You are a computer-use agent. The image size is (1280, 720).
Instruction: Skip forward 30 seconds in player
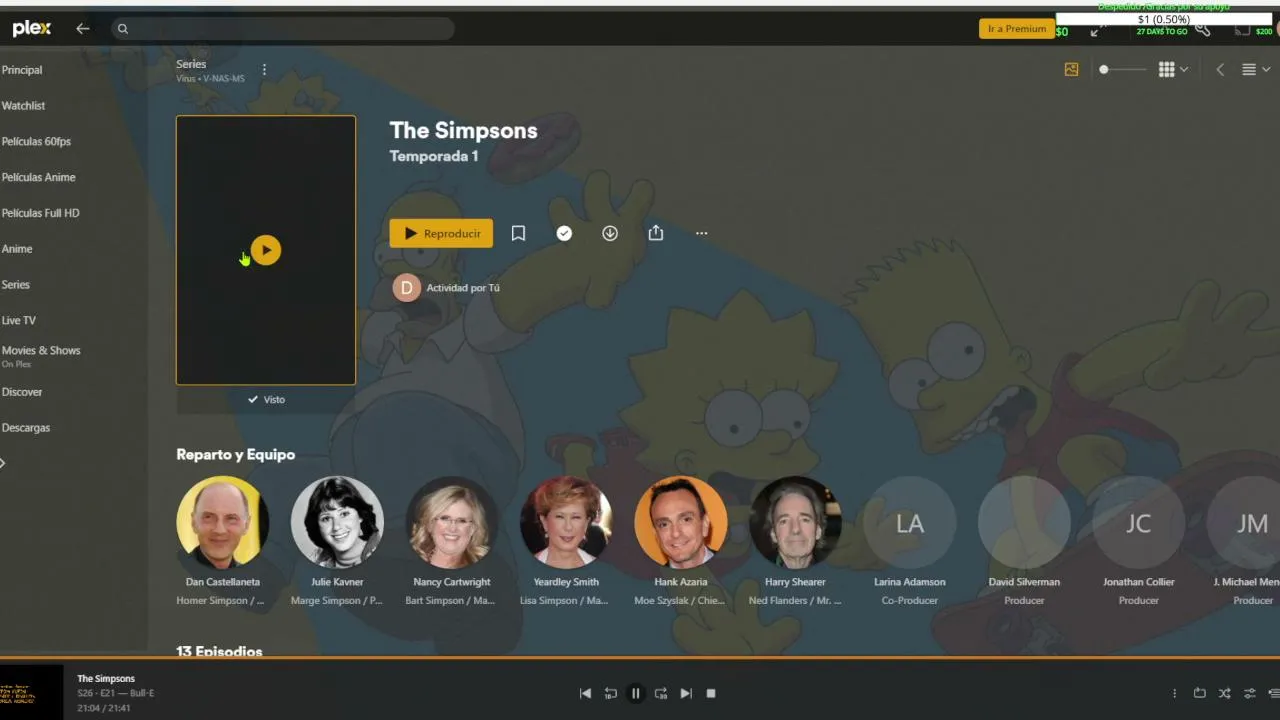661,693
